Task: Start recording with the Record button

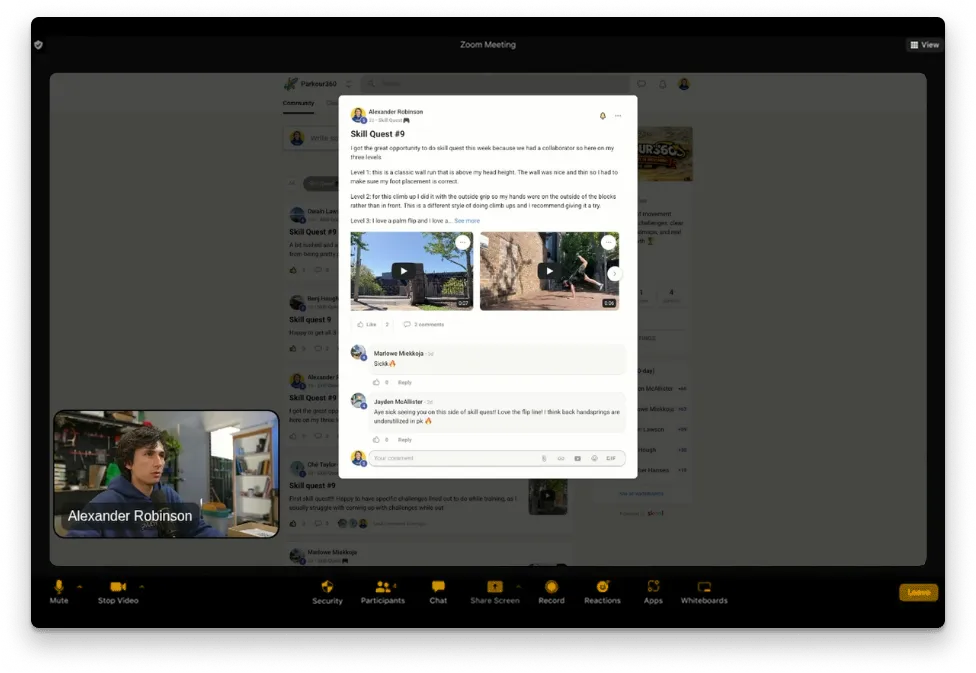Action: [551, 592]
